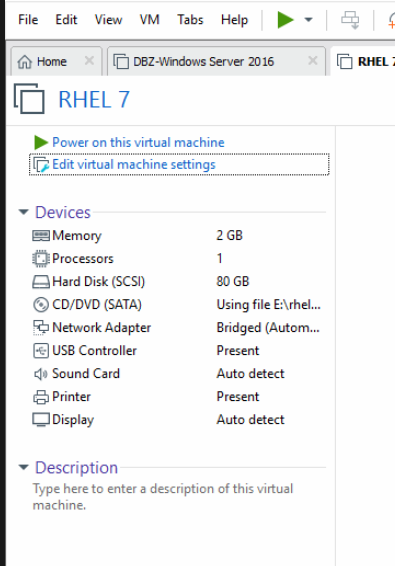
Task: Click the Display monitor icon
Action: coord(41,420)
